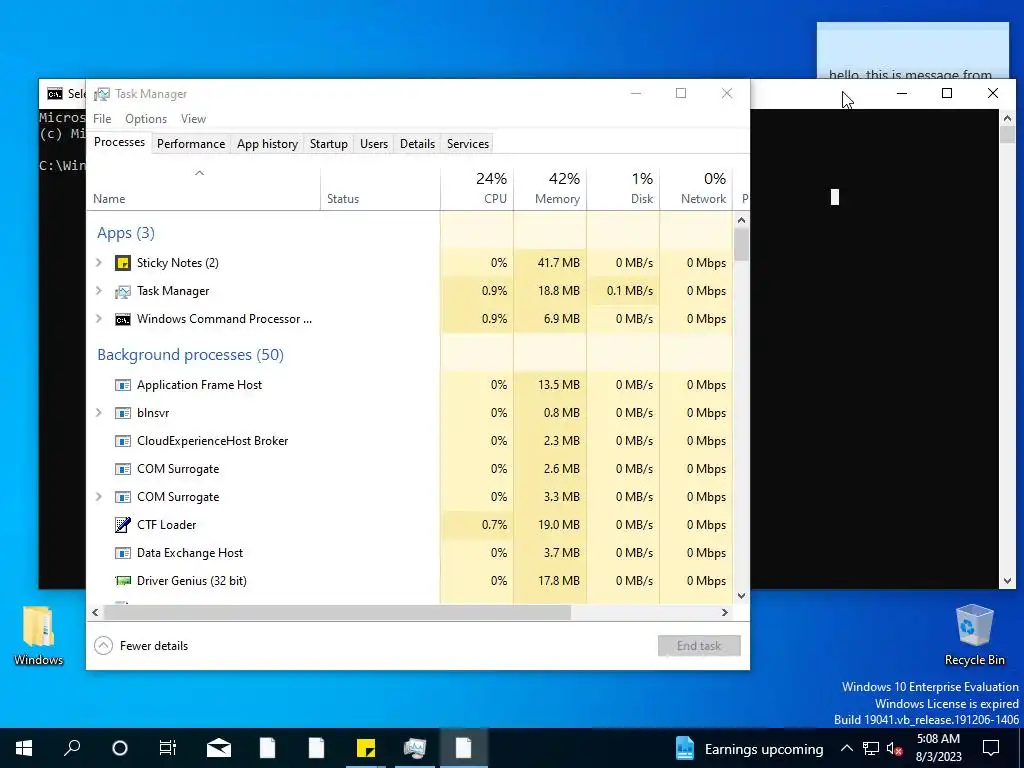This screenshot has height=768, width=1024.
Task: Sort by the Name column header
Action: click(x=203, y=189)
